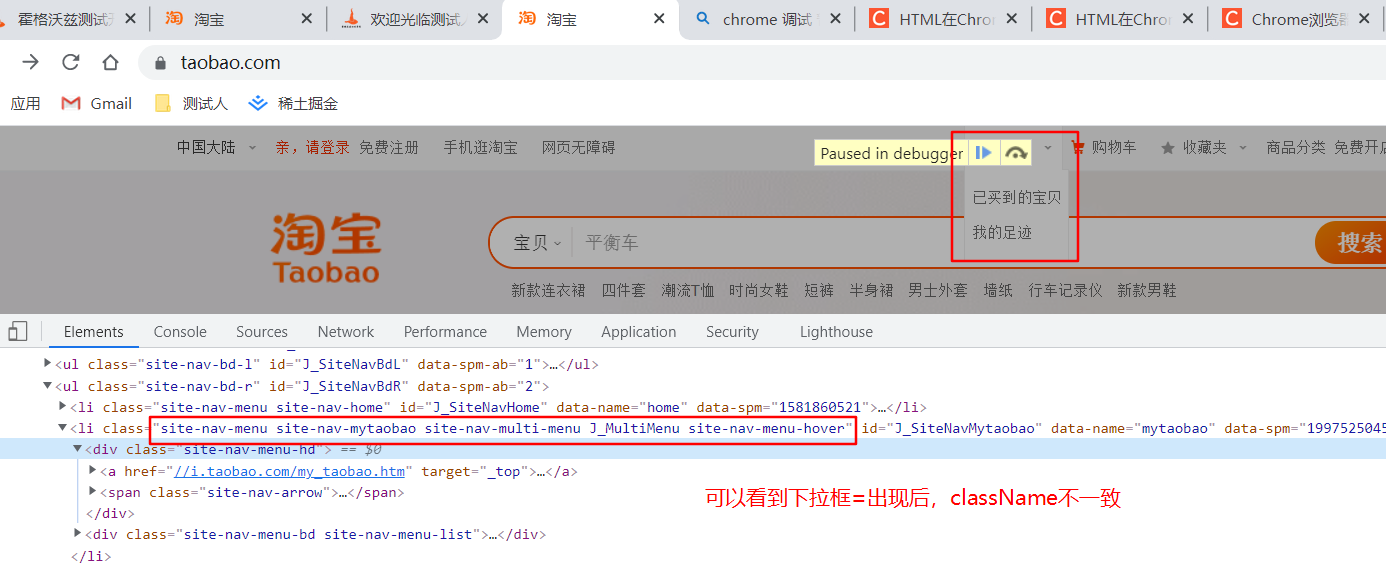Click the 时尚女鞋 hot search link

point(759,290)
